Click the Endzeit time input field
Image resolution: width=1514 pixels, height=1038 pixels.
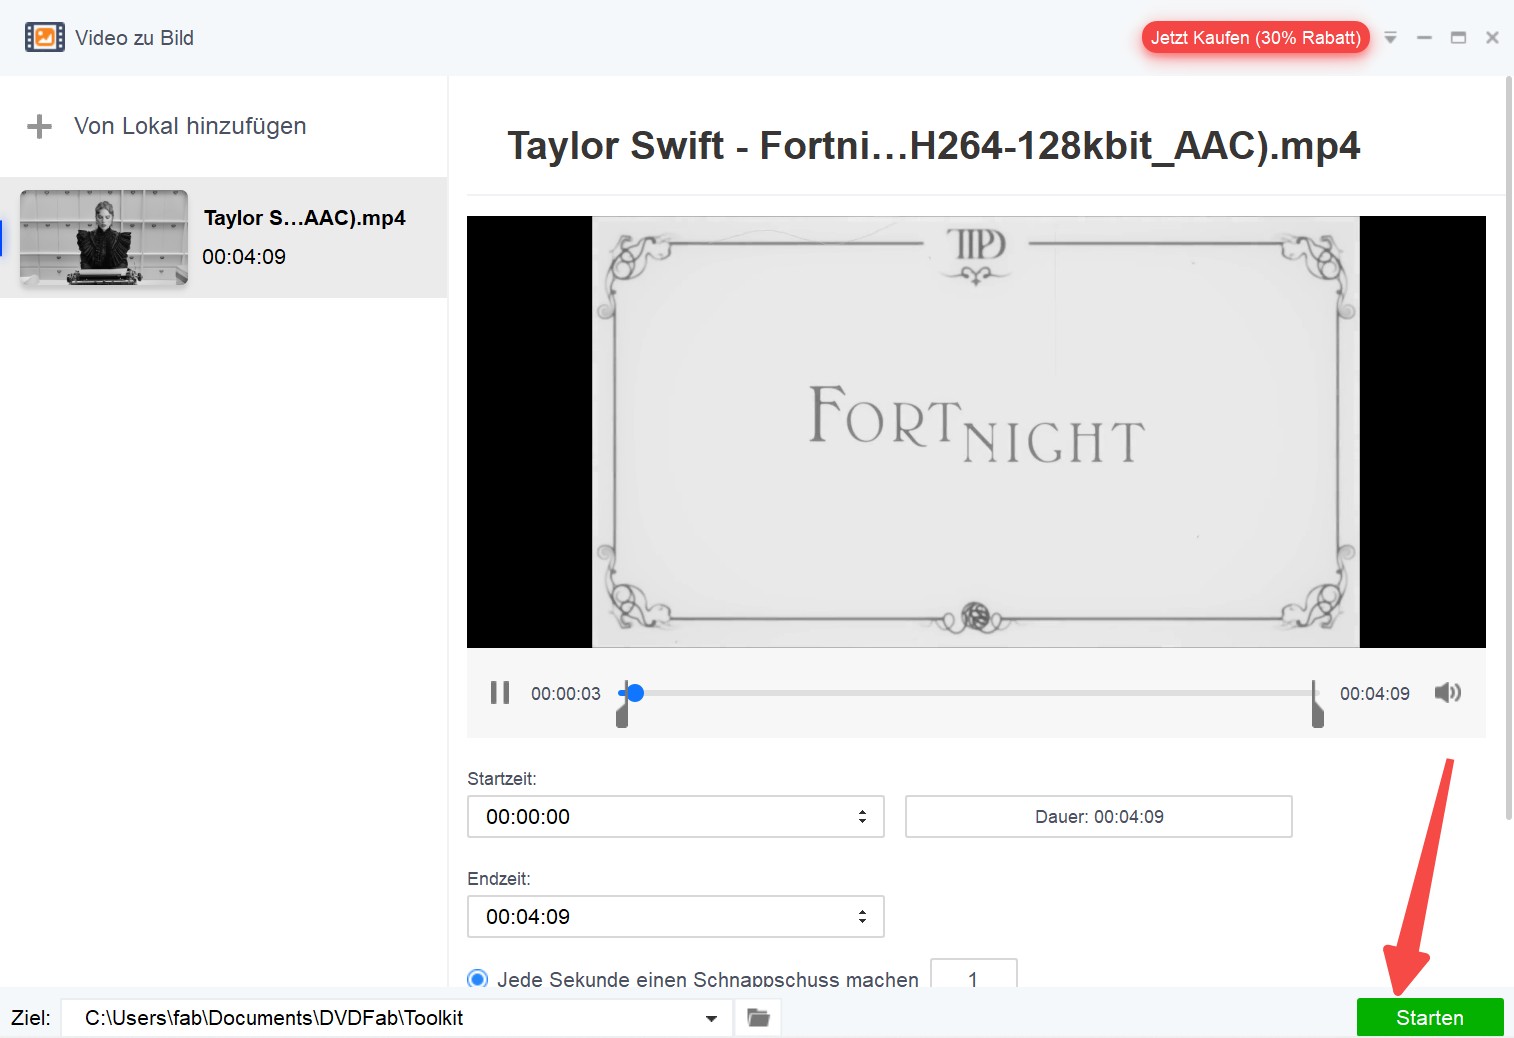pyautogui.click(x=676, y=917)
